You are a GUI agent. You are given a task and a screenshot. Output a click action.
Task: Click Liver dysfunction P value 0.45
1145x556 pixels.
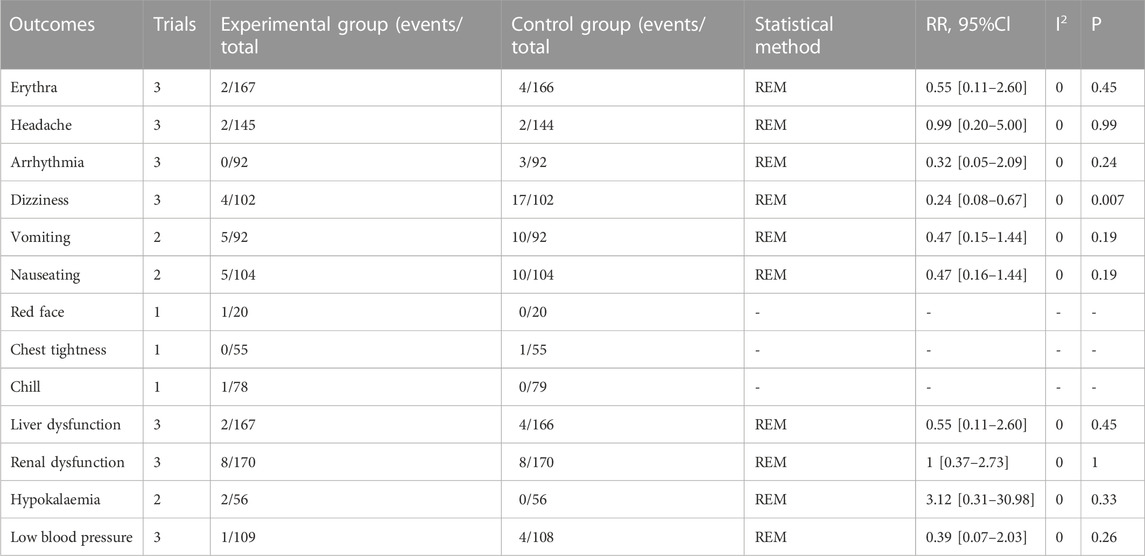tap(1103, 424)
